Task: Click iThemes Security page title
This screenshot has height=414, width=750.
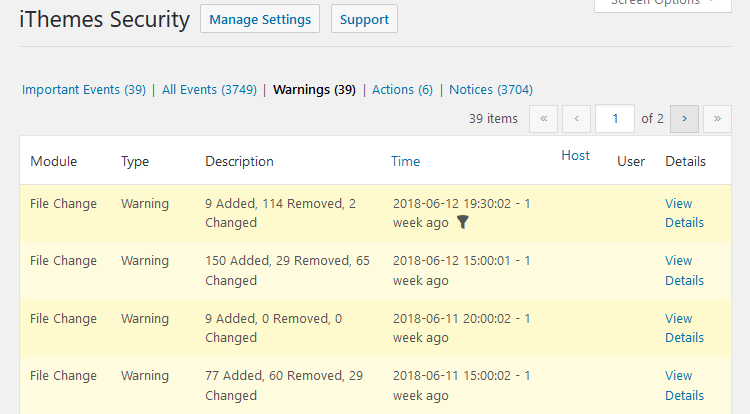Action: click(x=104, y=20)
